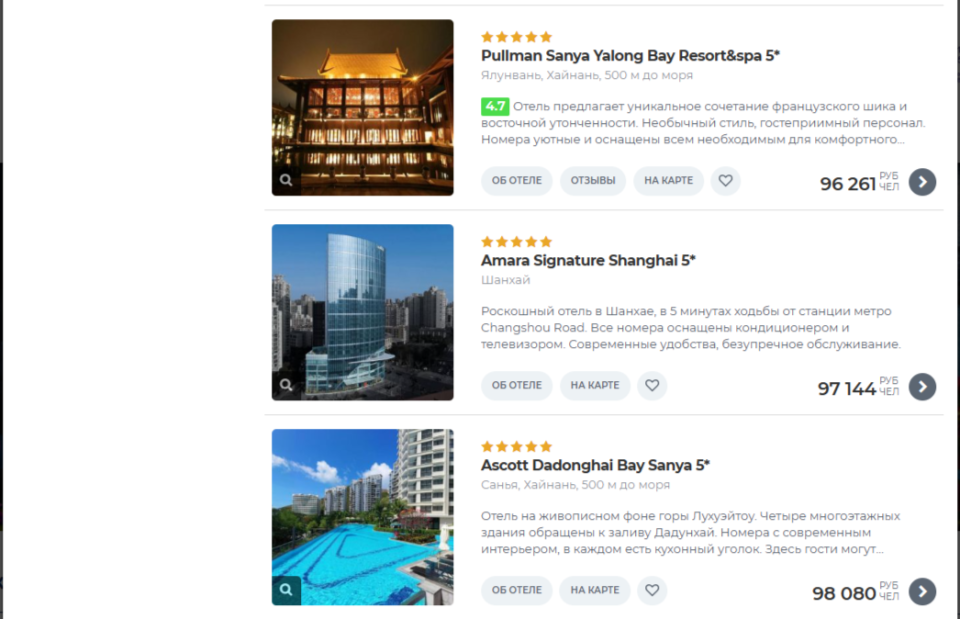Add Pullman Sanya to favorites with heart
This screenshot has width=960, height=619.
(x=726, y=181)
